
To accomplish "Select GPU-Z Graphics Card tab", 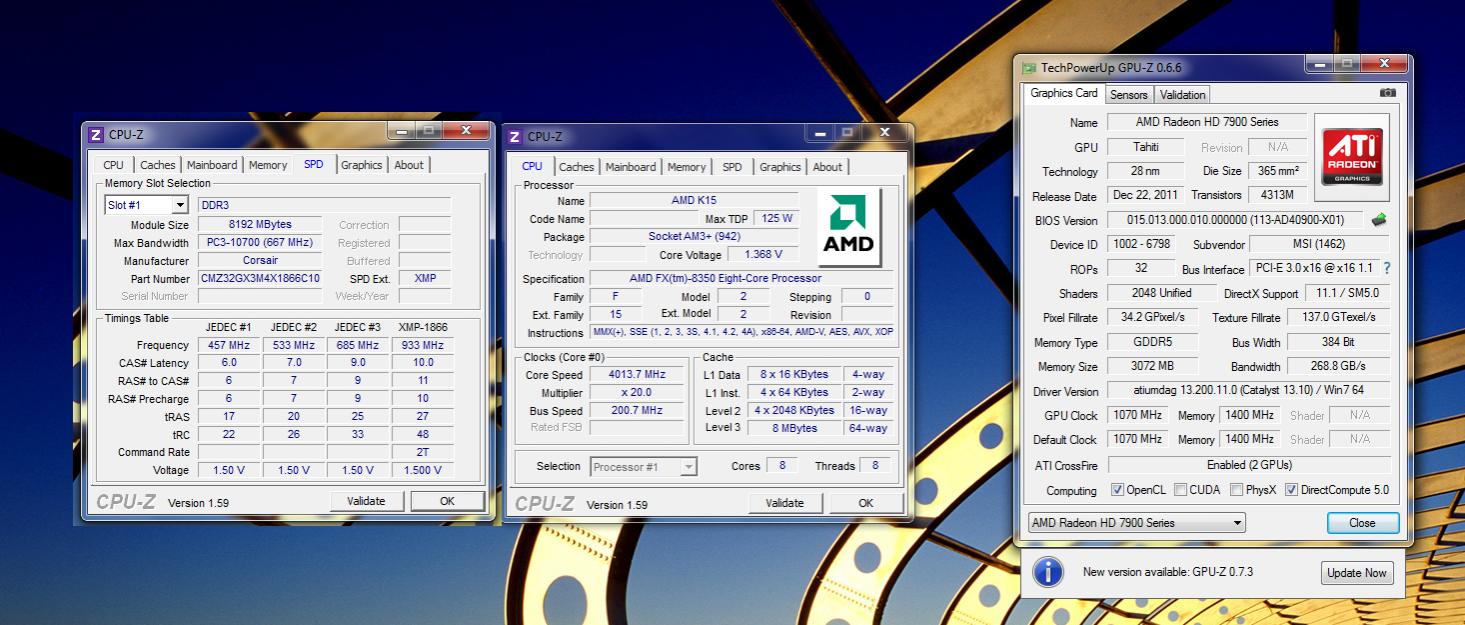I will [x=1064, y=93].
